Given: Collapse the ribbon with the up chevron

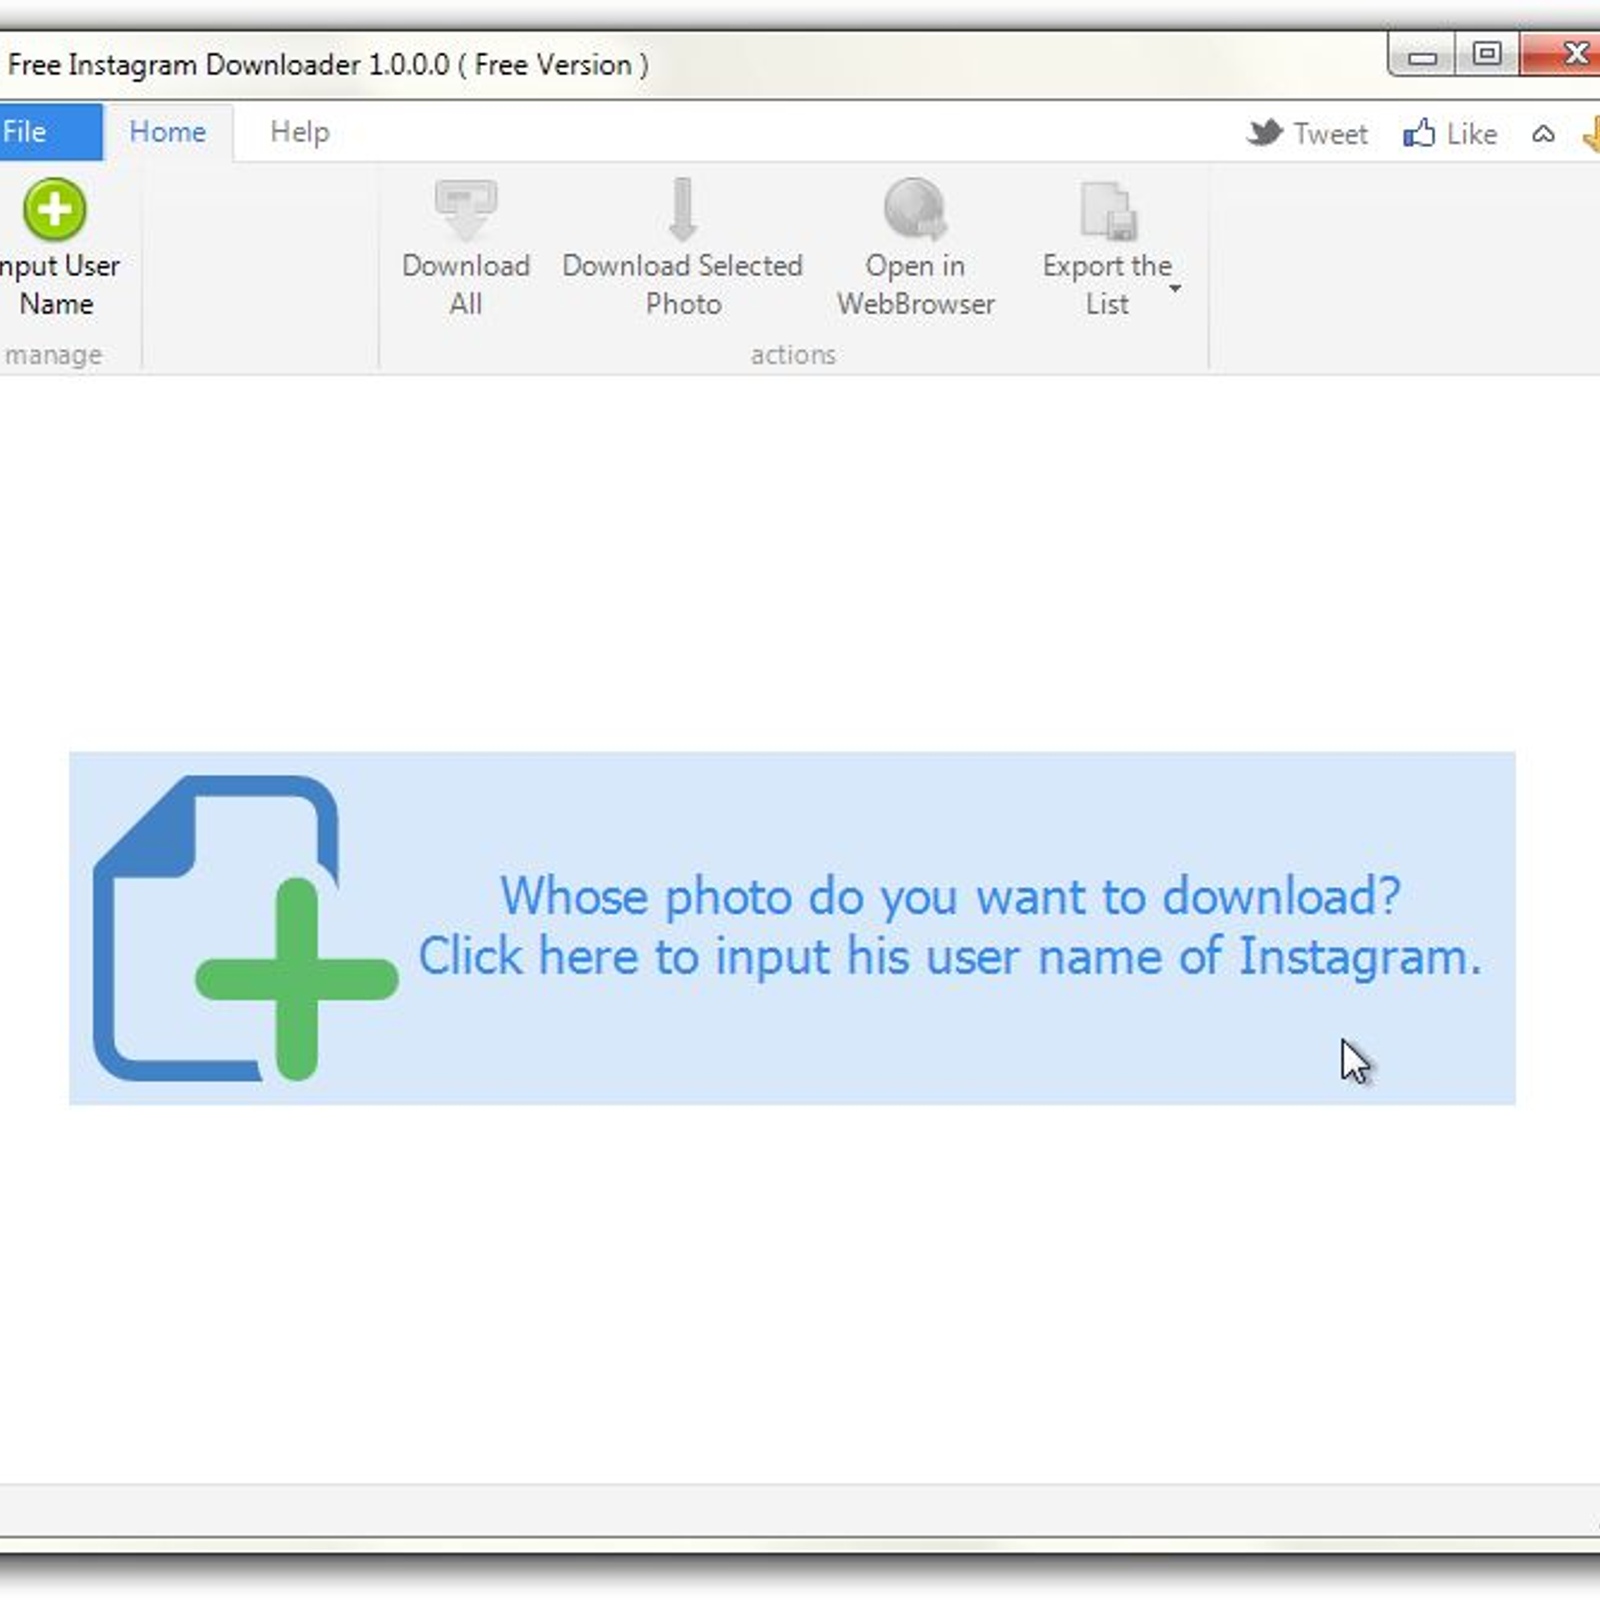Looking at the screenshot, I should click(1543, 134).
